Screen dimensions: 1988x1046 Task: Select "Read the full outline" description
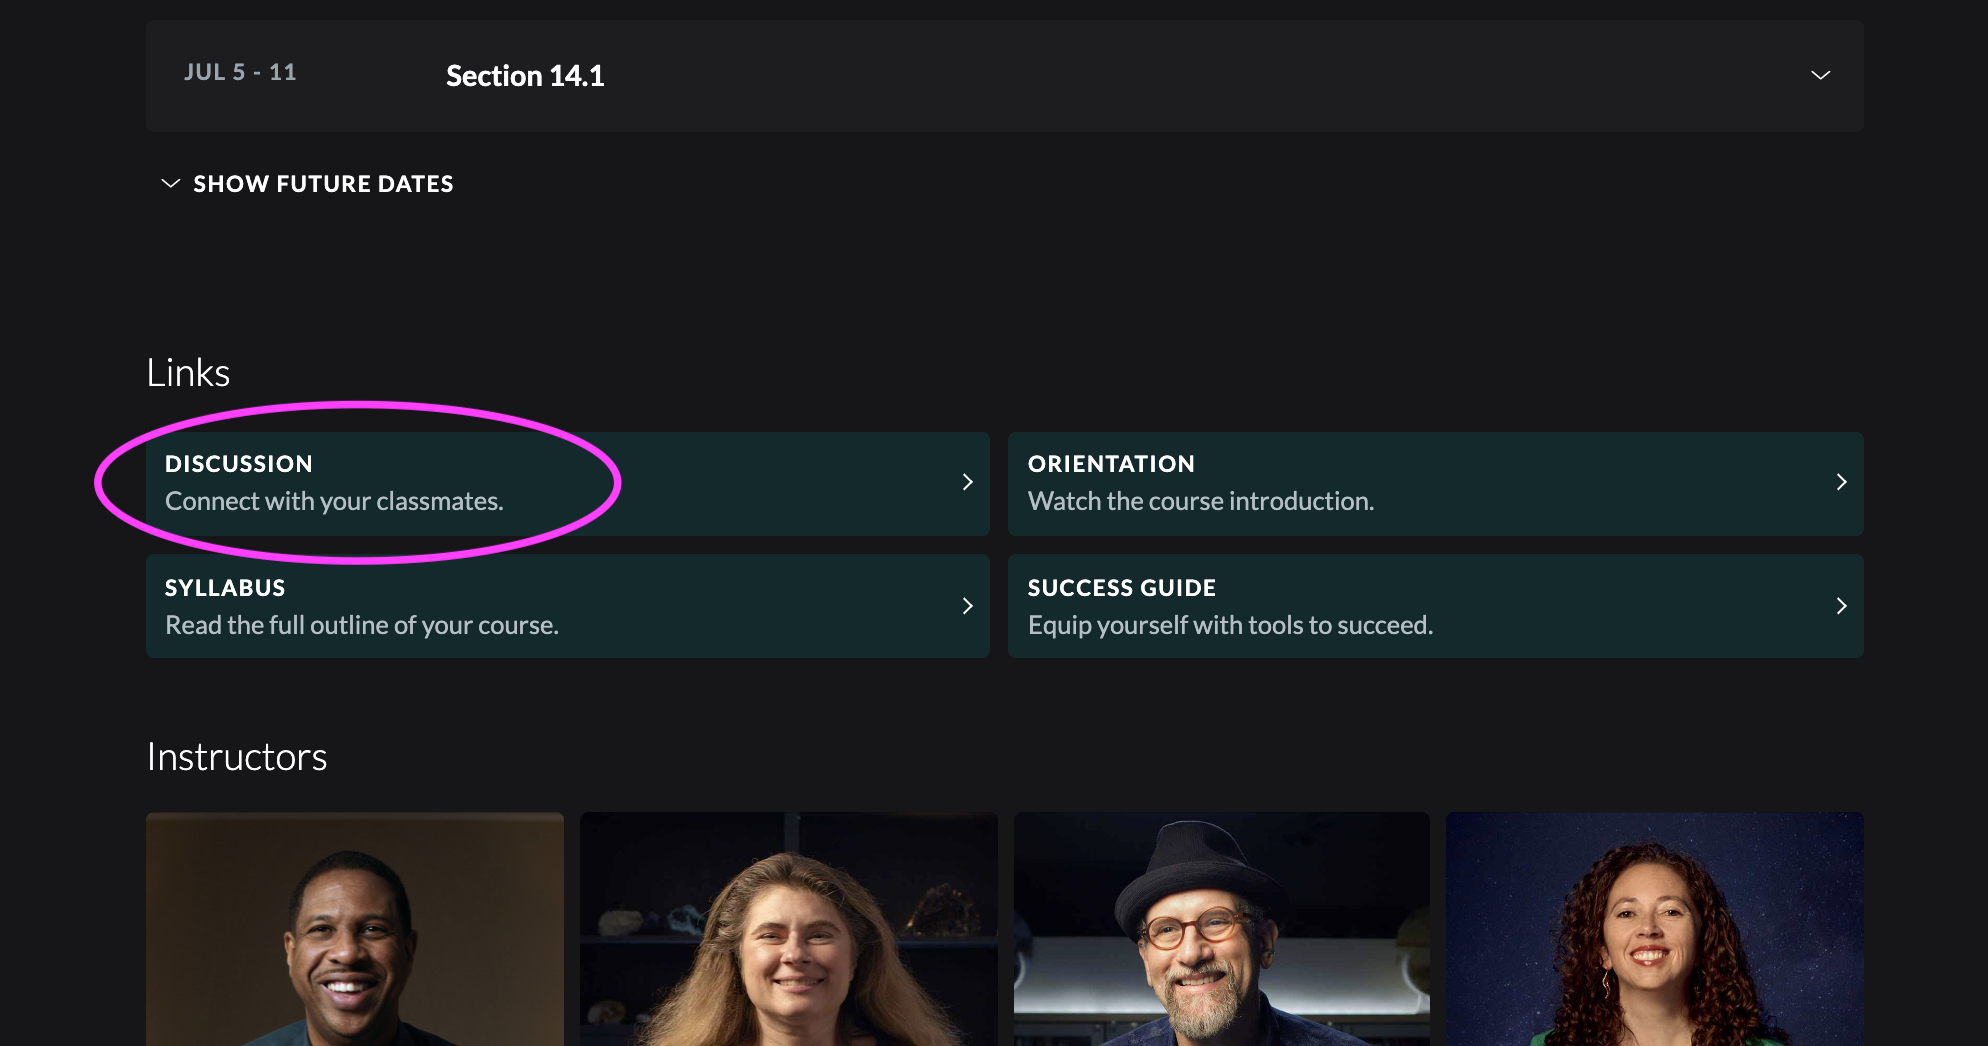361,625
